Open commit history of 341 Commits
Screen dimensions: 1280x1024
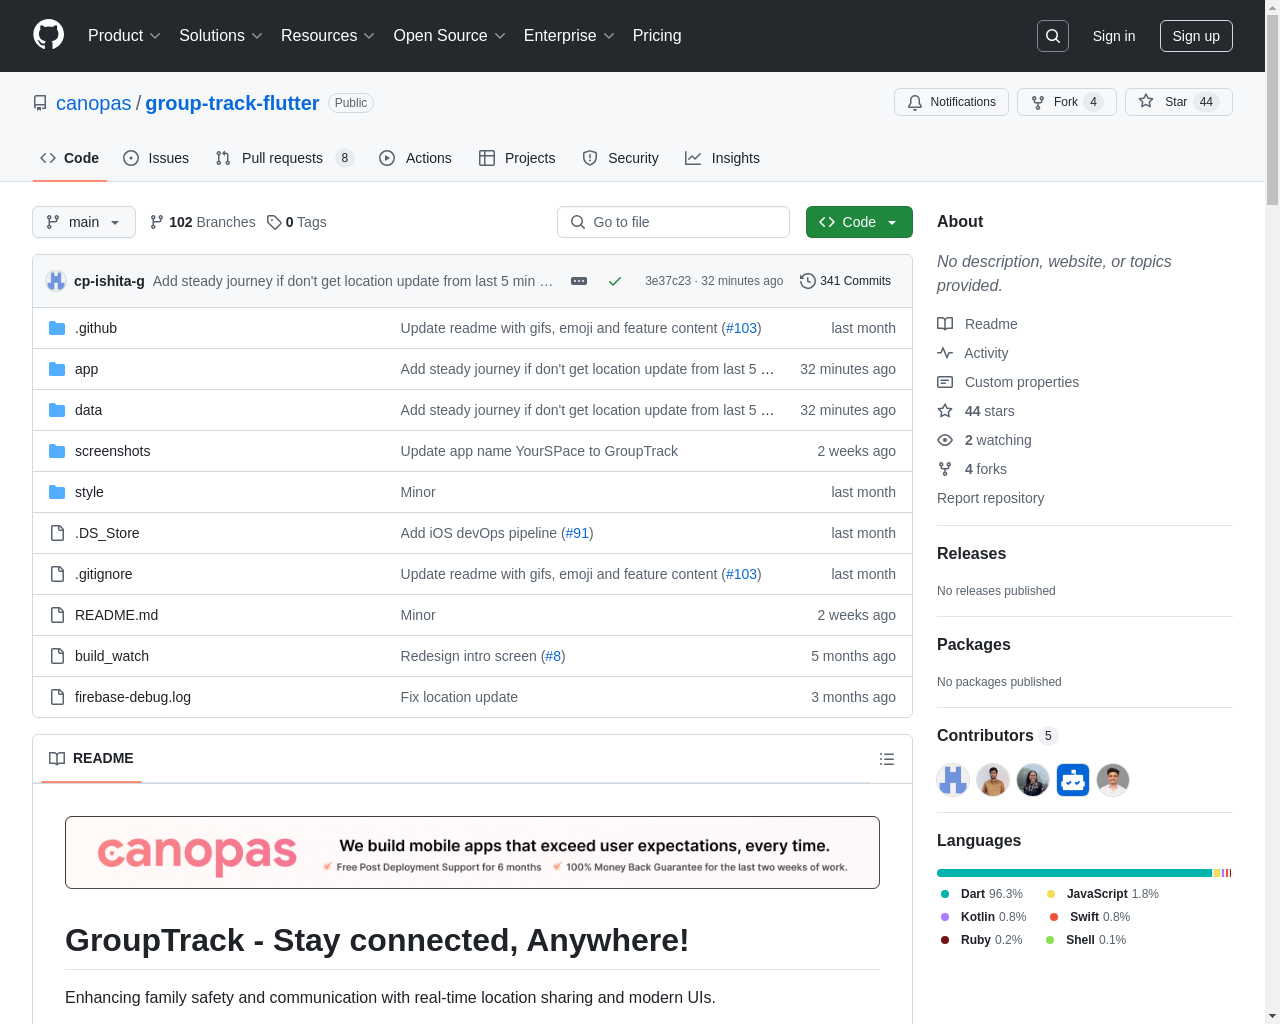845,281
